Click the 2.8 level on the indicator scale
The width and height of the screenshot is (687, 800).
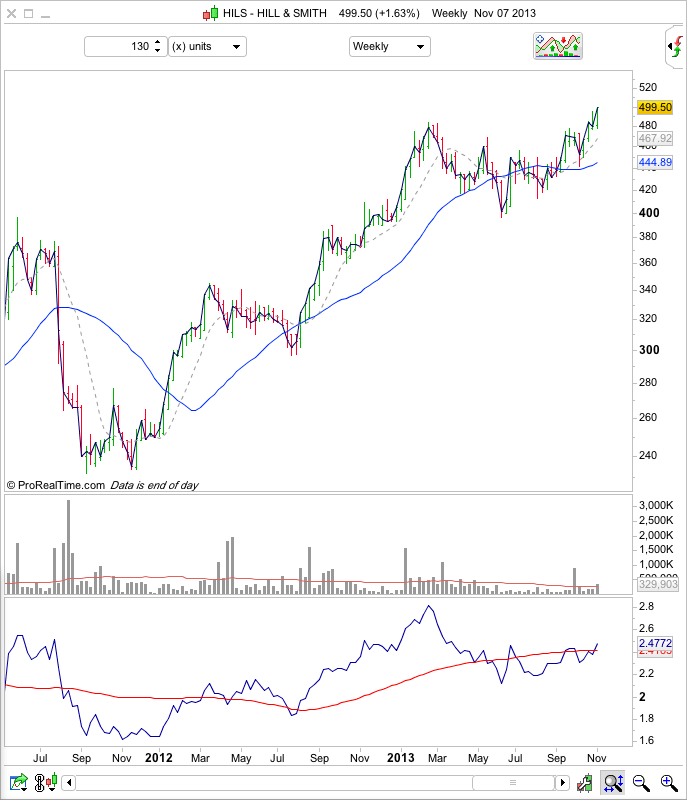[646, 606]
